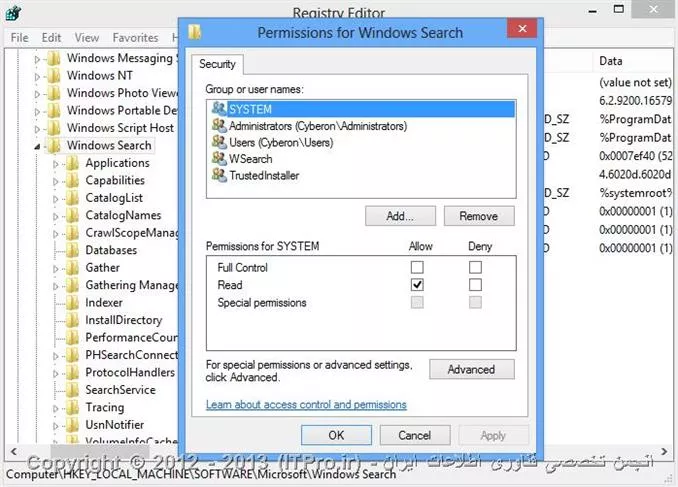This screenshot has height=487, width=678.
Task: Close the Permissions for Windows Search dialog
Action: click(522, 29)
